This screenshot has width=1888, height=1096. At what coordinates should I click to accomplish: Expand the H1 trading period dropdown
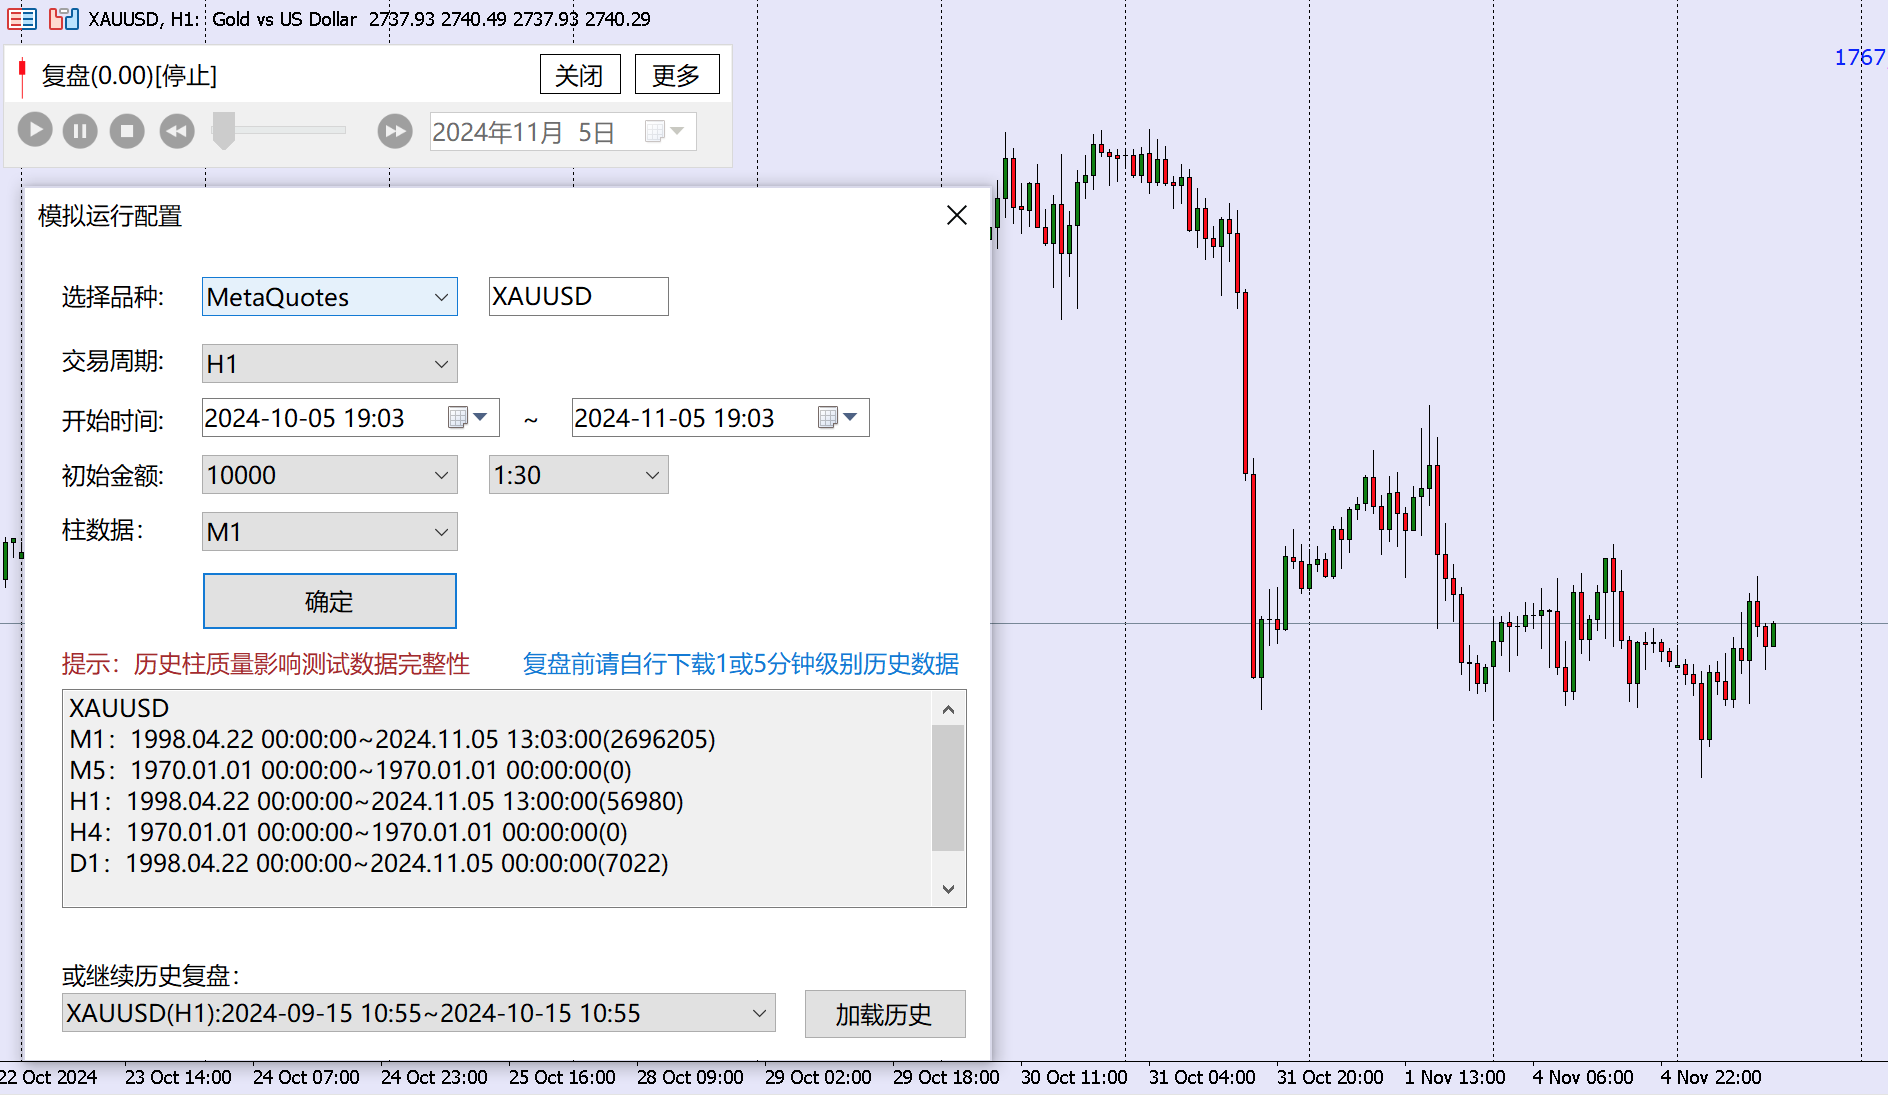[441, 364]
